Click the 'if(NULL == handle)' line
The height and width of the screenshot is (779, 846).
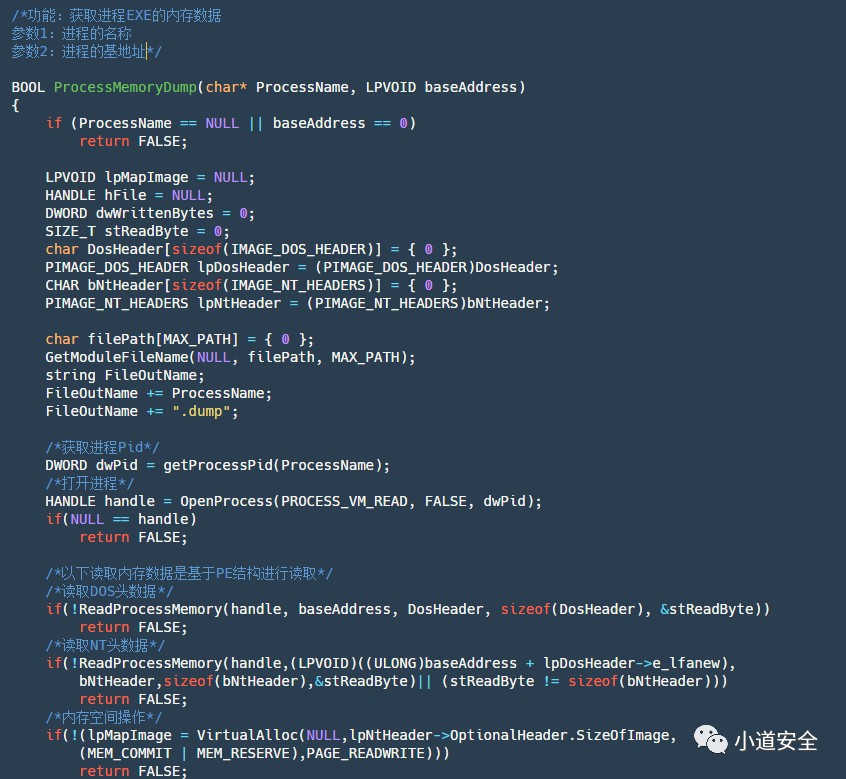click(x=121, y=519)
